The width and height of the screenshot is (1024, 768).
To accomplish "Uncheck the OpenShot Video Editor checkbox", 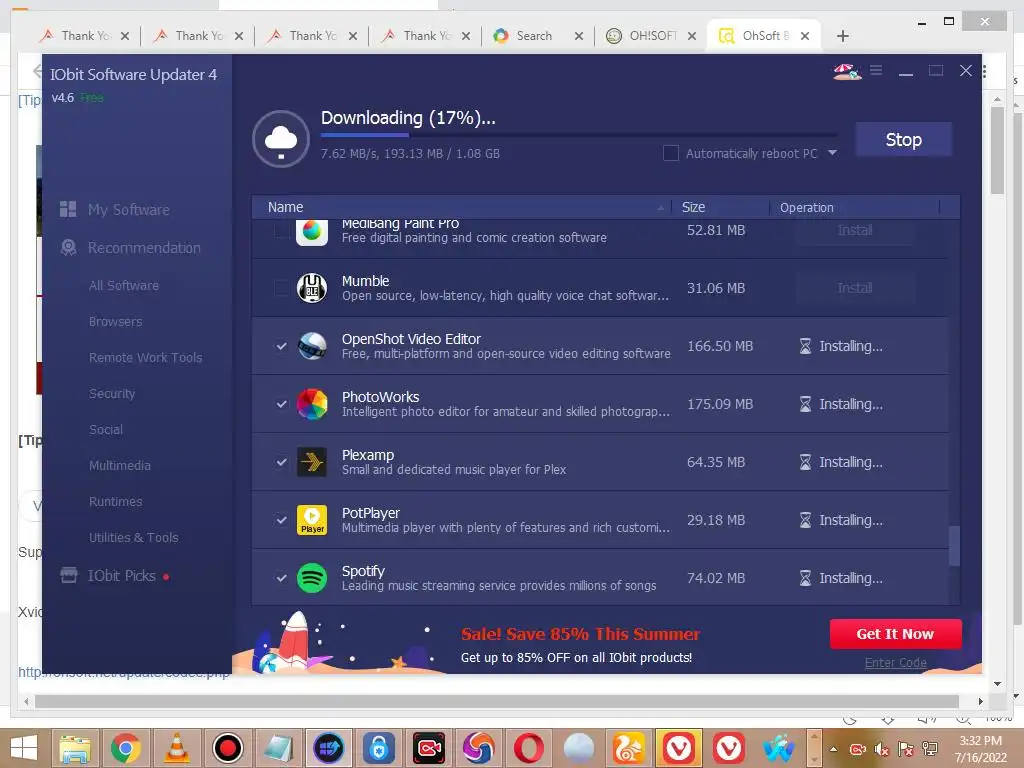I will 281,346.
